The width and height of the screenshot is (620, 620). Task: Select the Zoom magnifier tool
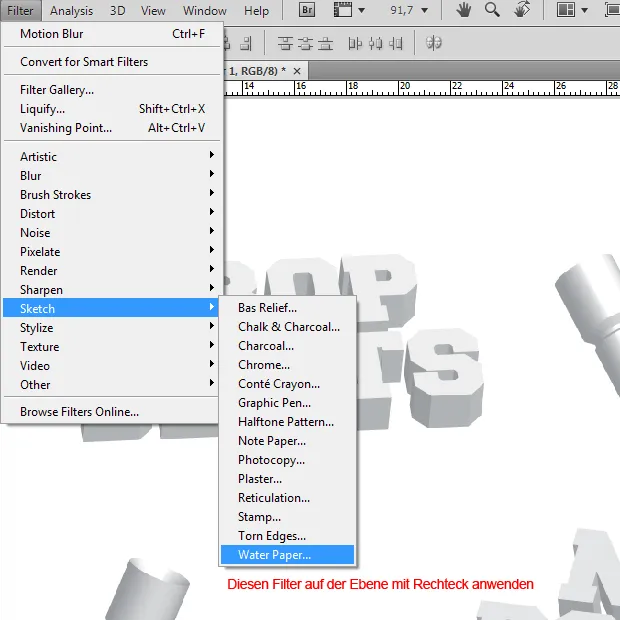[492, 11]
